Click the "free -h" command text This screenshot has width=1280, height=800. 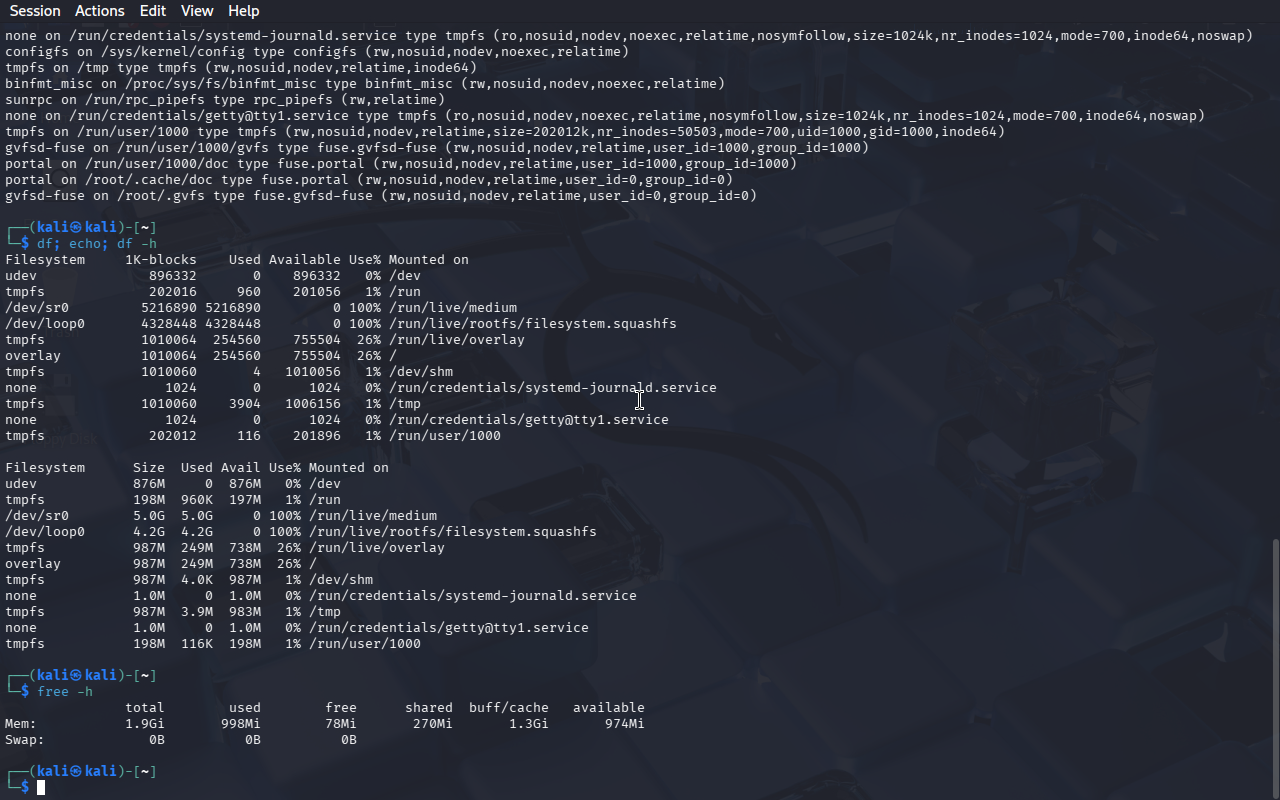[x=65, y=692]
